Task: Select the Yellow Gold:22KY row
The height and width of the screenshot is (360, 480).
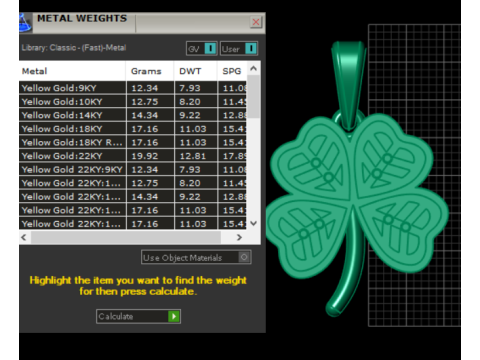Action: (x=133, y=156)
